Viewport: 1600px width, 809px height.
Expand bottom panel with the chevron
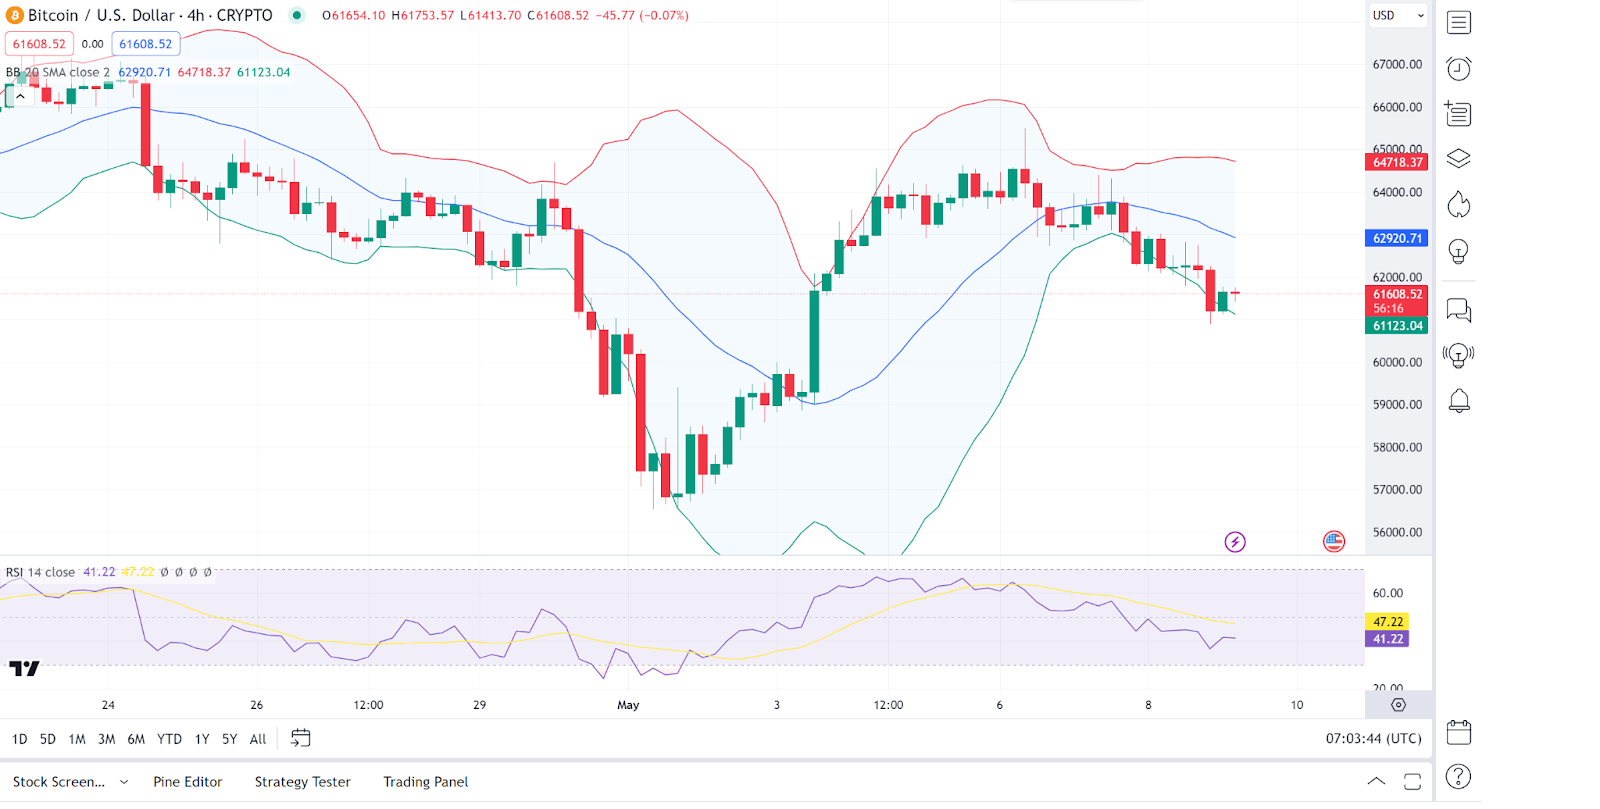(1376, 781)
